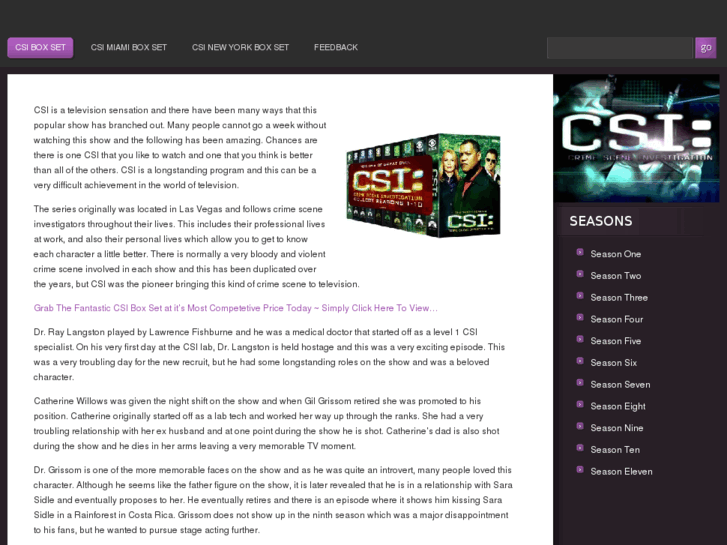Click the paragraph starting 'Catherine Willows was given'
Image resolution: width=727 pixels, height=545 pixels.
click(266, 423)
